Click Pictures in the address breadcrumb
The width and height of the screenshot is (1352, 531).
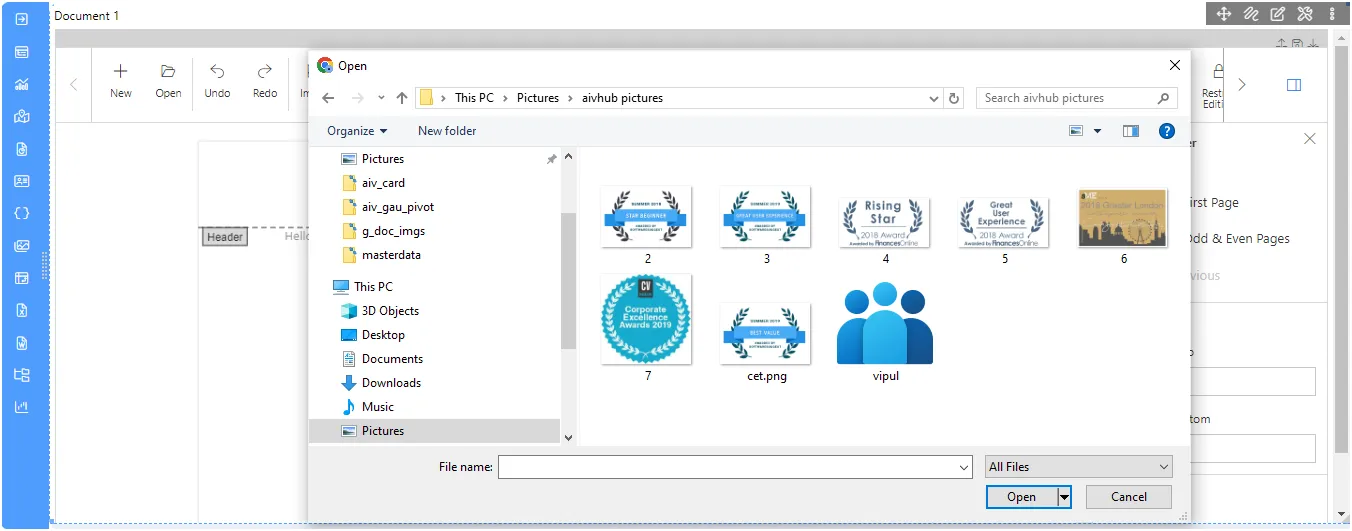538,98
